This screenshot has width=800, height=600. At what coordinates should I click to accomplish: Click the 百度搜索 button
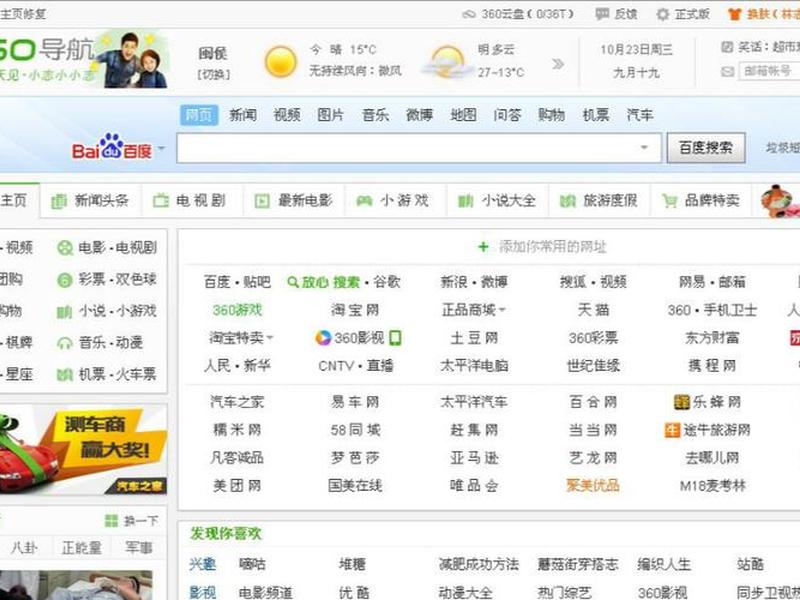click(x=706, y=148)
